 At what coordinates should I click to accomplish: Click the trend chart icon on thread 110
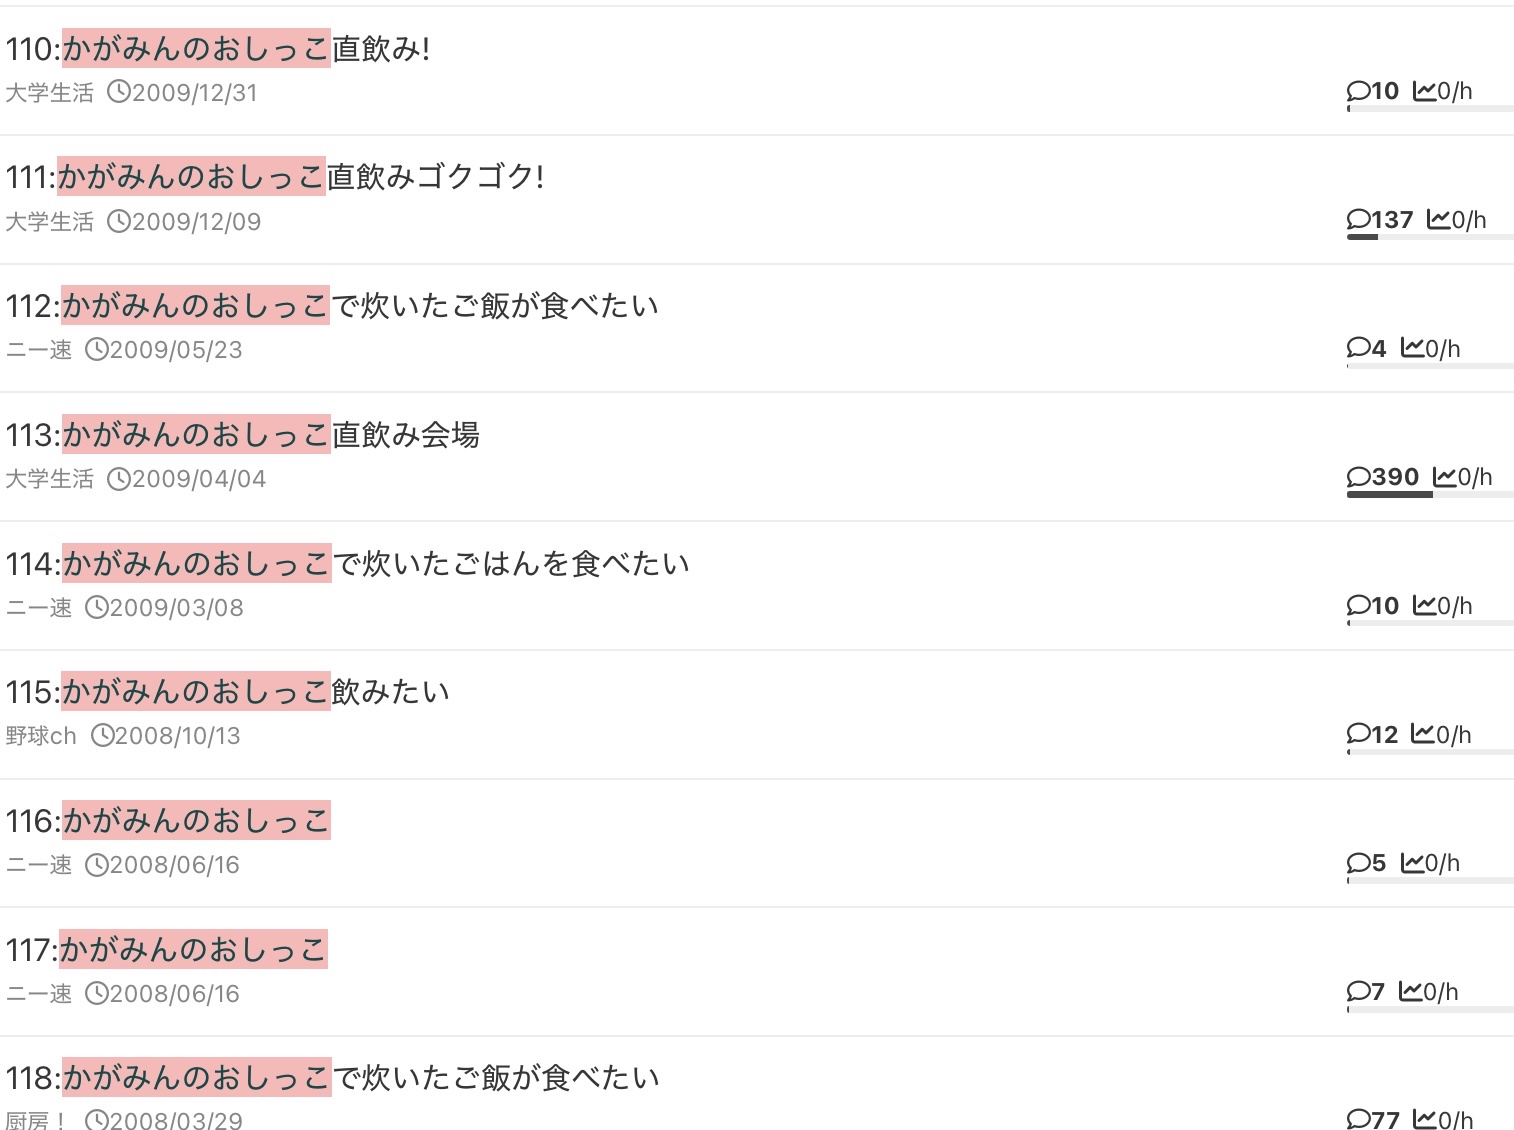pos(1424,91)
